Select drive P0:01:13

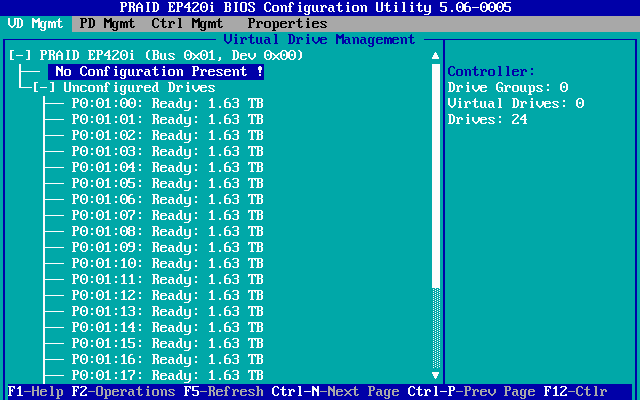coord(167,311)
